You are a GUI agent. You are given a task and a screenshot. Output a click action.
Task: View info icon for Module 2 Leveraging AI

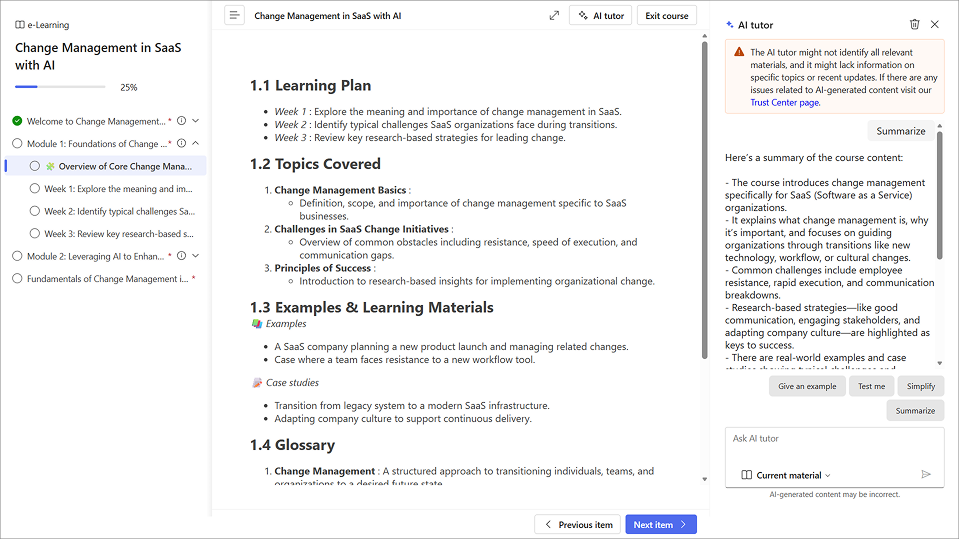[x=181, y=256]
